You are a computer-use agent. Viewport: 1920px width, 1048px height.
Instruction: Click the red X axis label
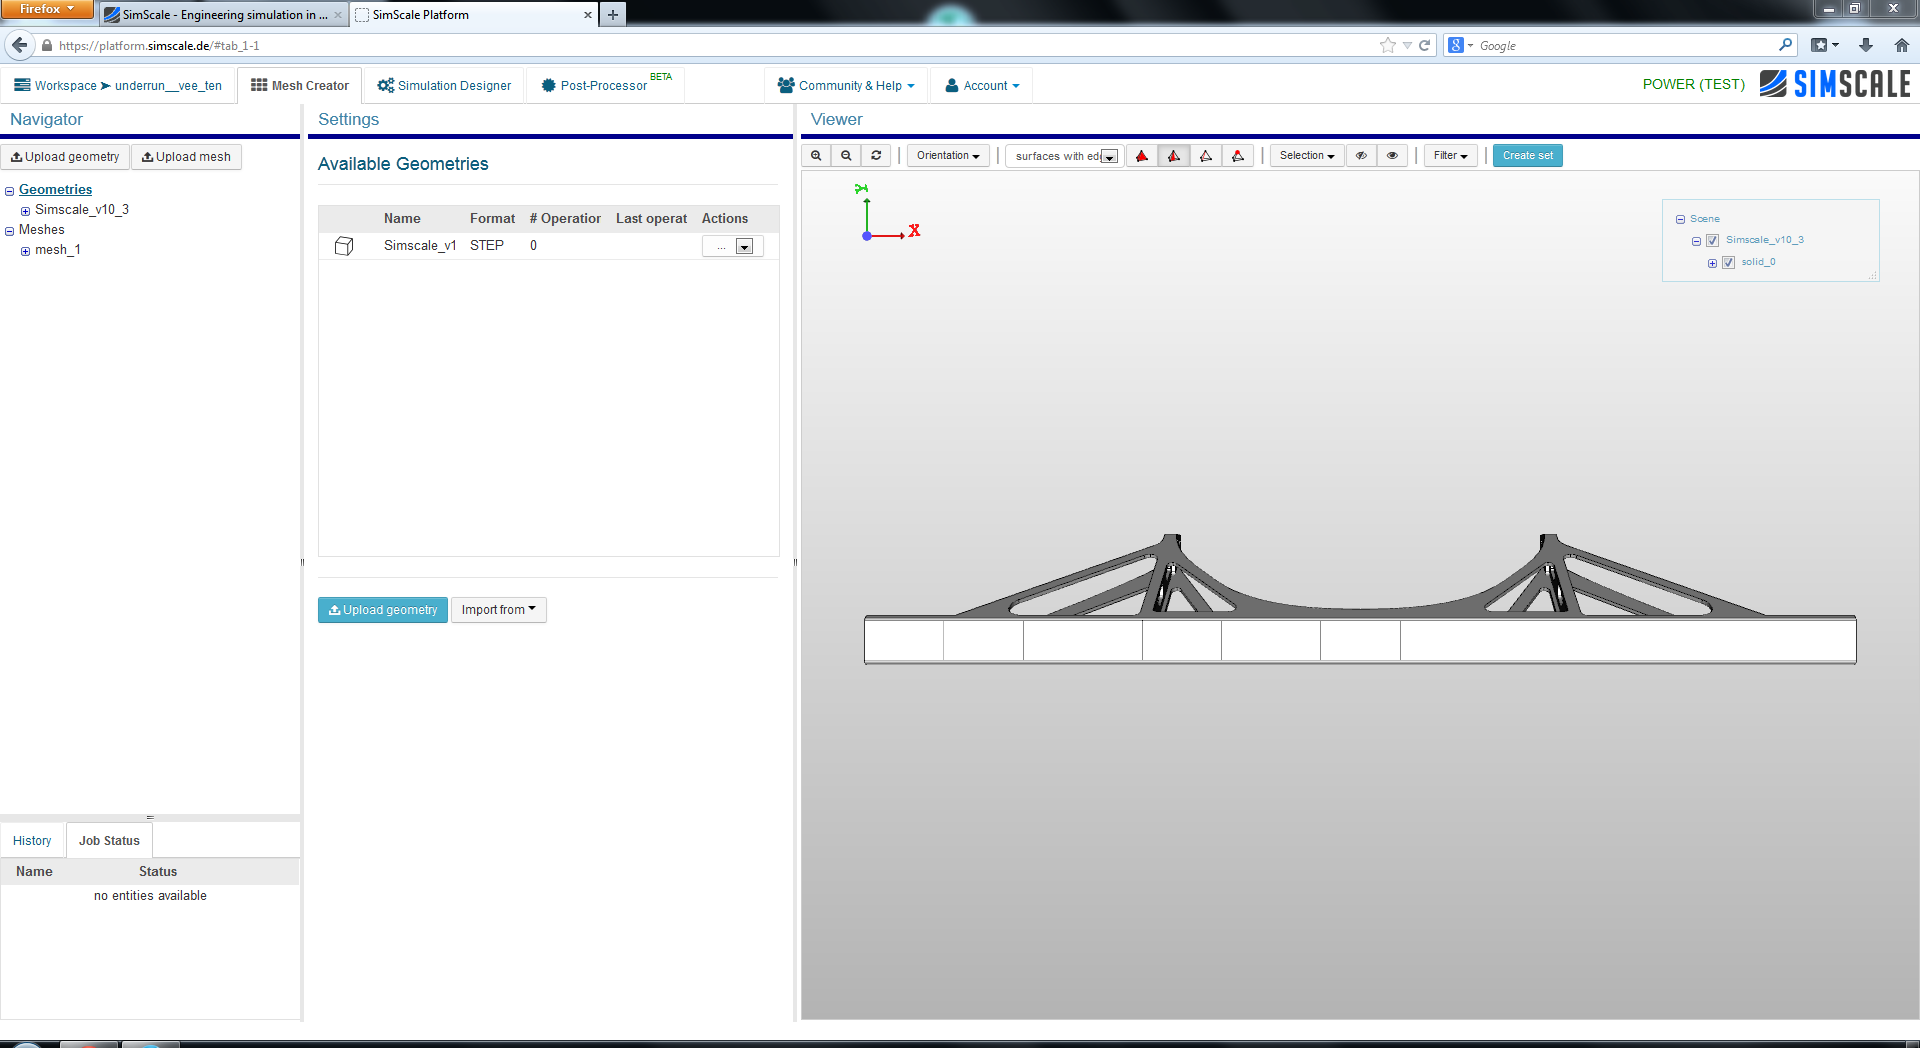coord(914,231)
